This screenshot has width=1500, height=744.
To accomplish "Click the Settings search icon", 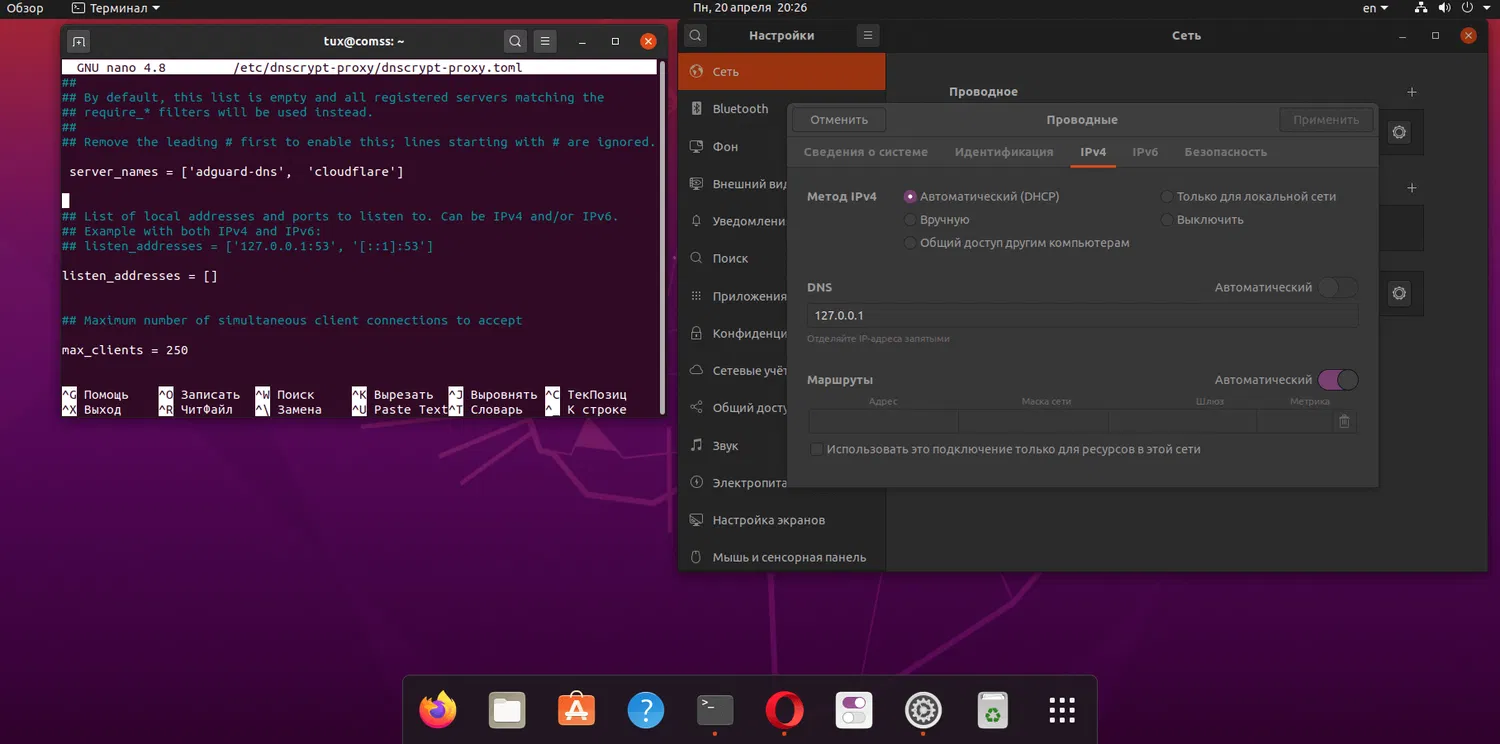I will 696,35.
